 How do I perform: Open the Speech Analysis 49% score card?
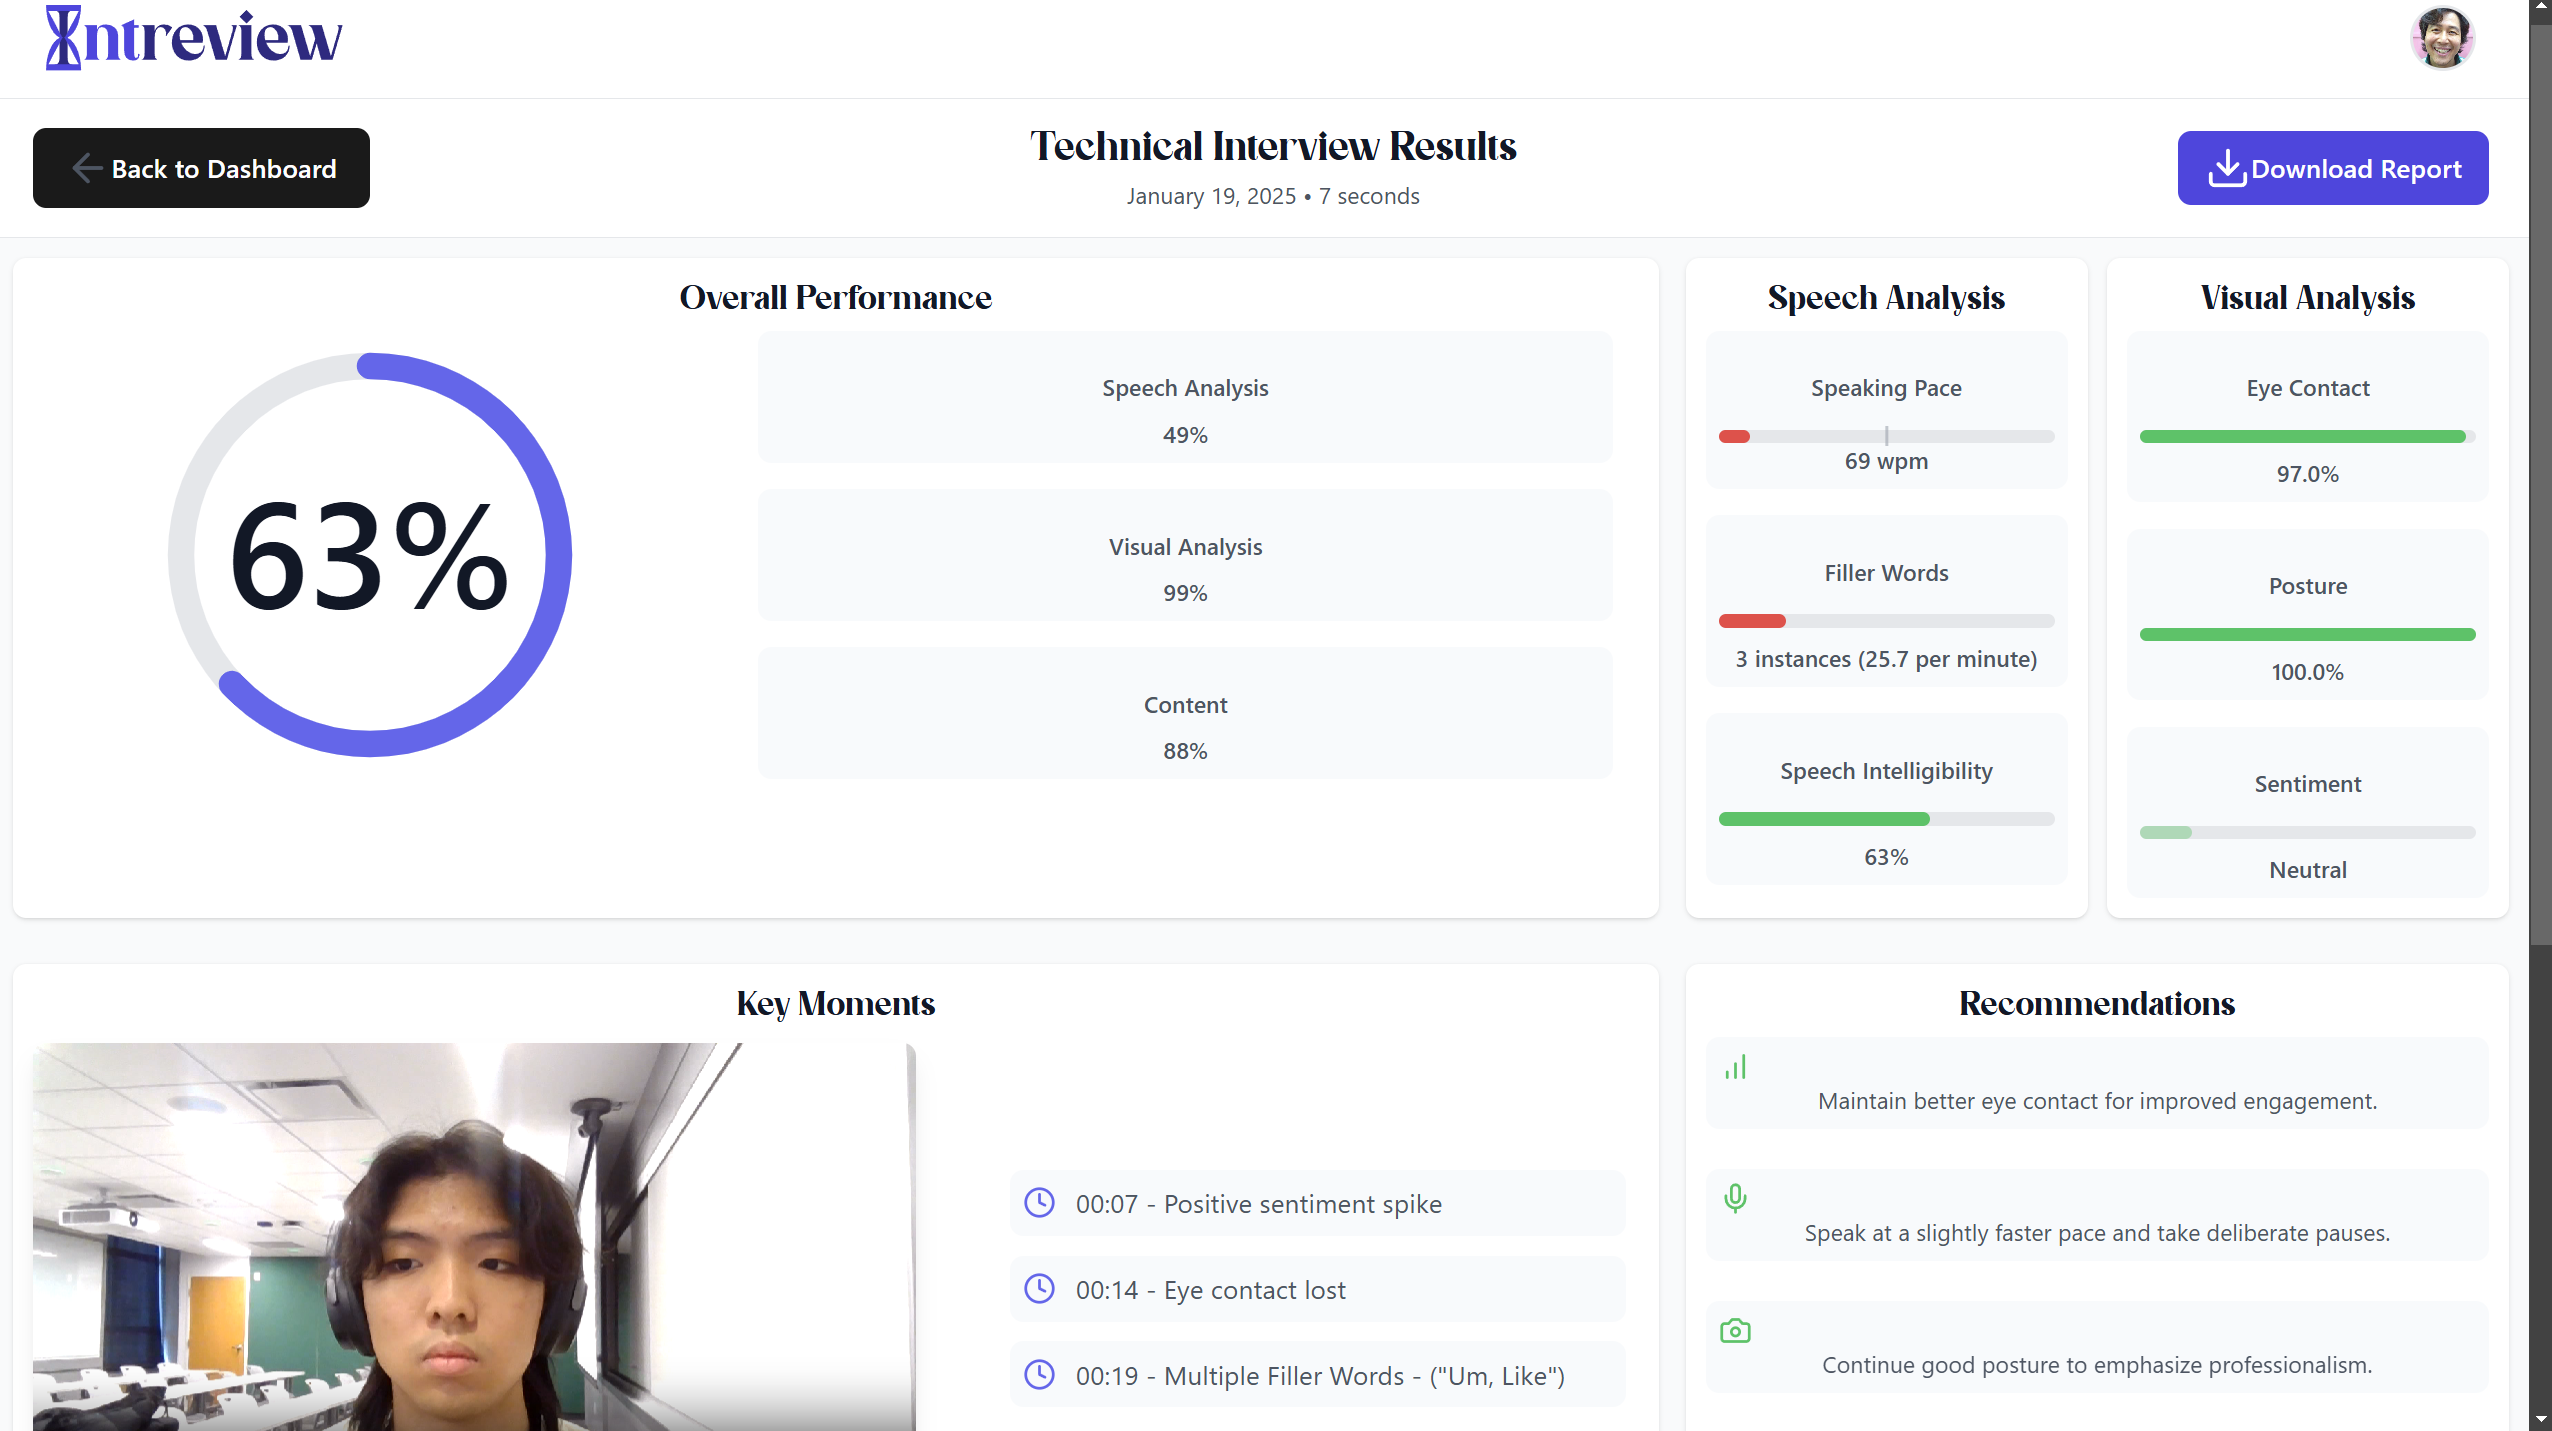tap(1185, 398)
